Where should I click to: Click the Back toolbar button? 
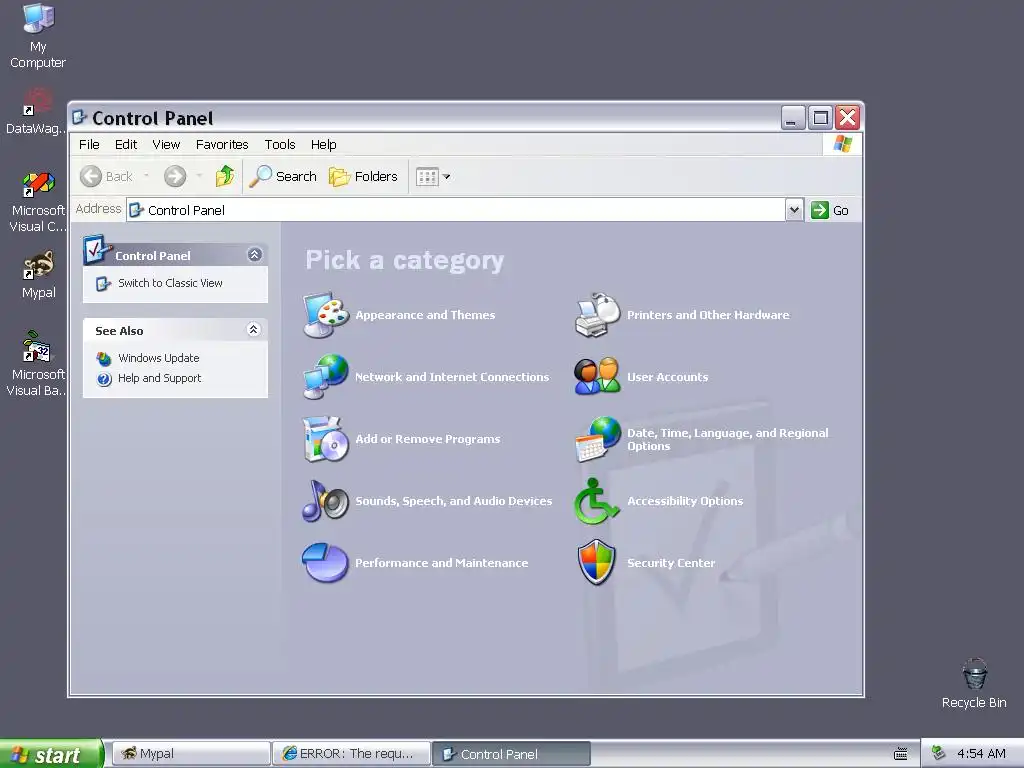click(x=106, y=176)
